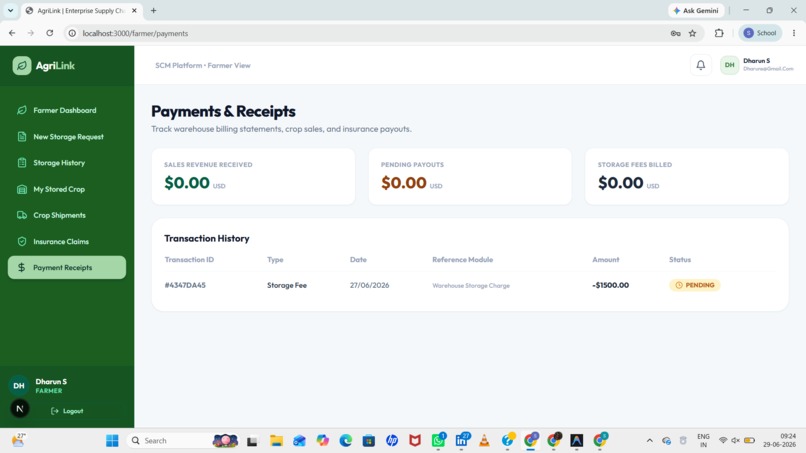Open VLC media player from taskbar
The width and height of the screenshot is (806, 453).
click(484, 441)
